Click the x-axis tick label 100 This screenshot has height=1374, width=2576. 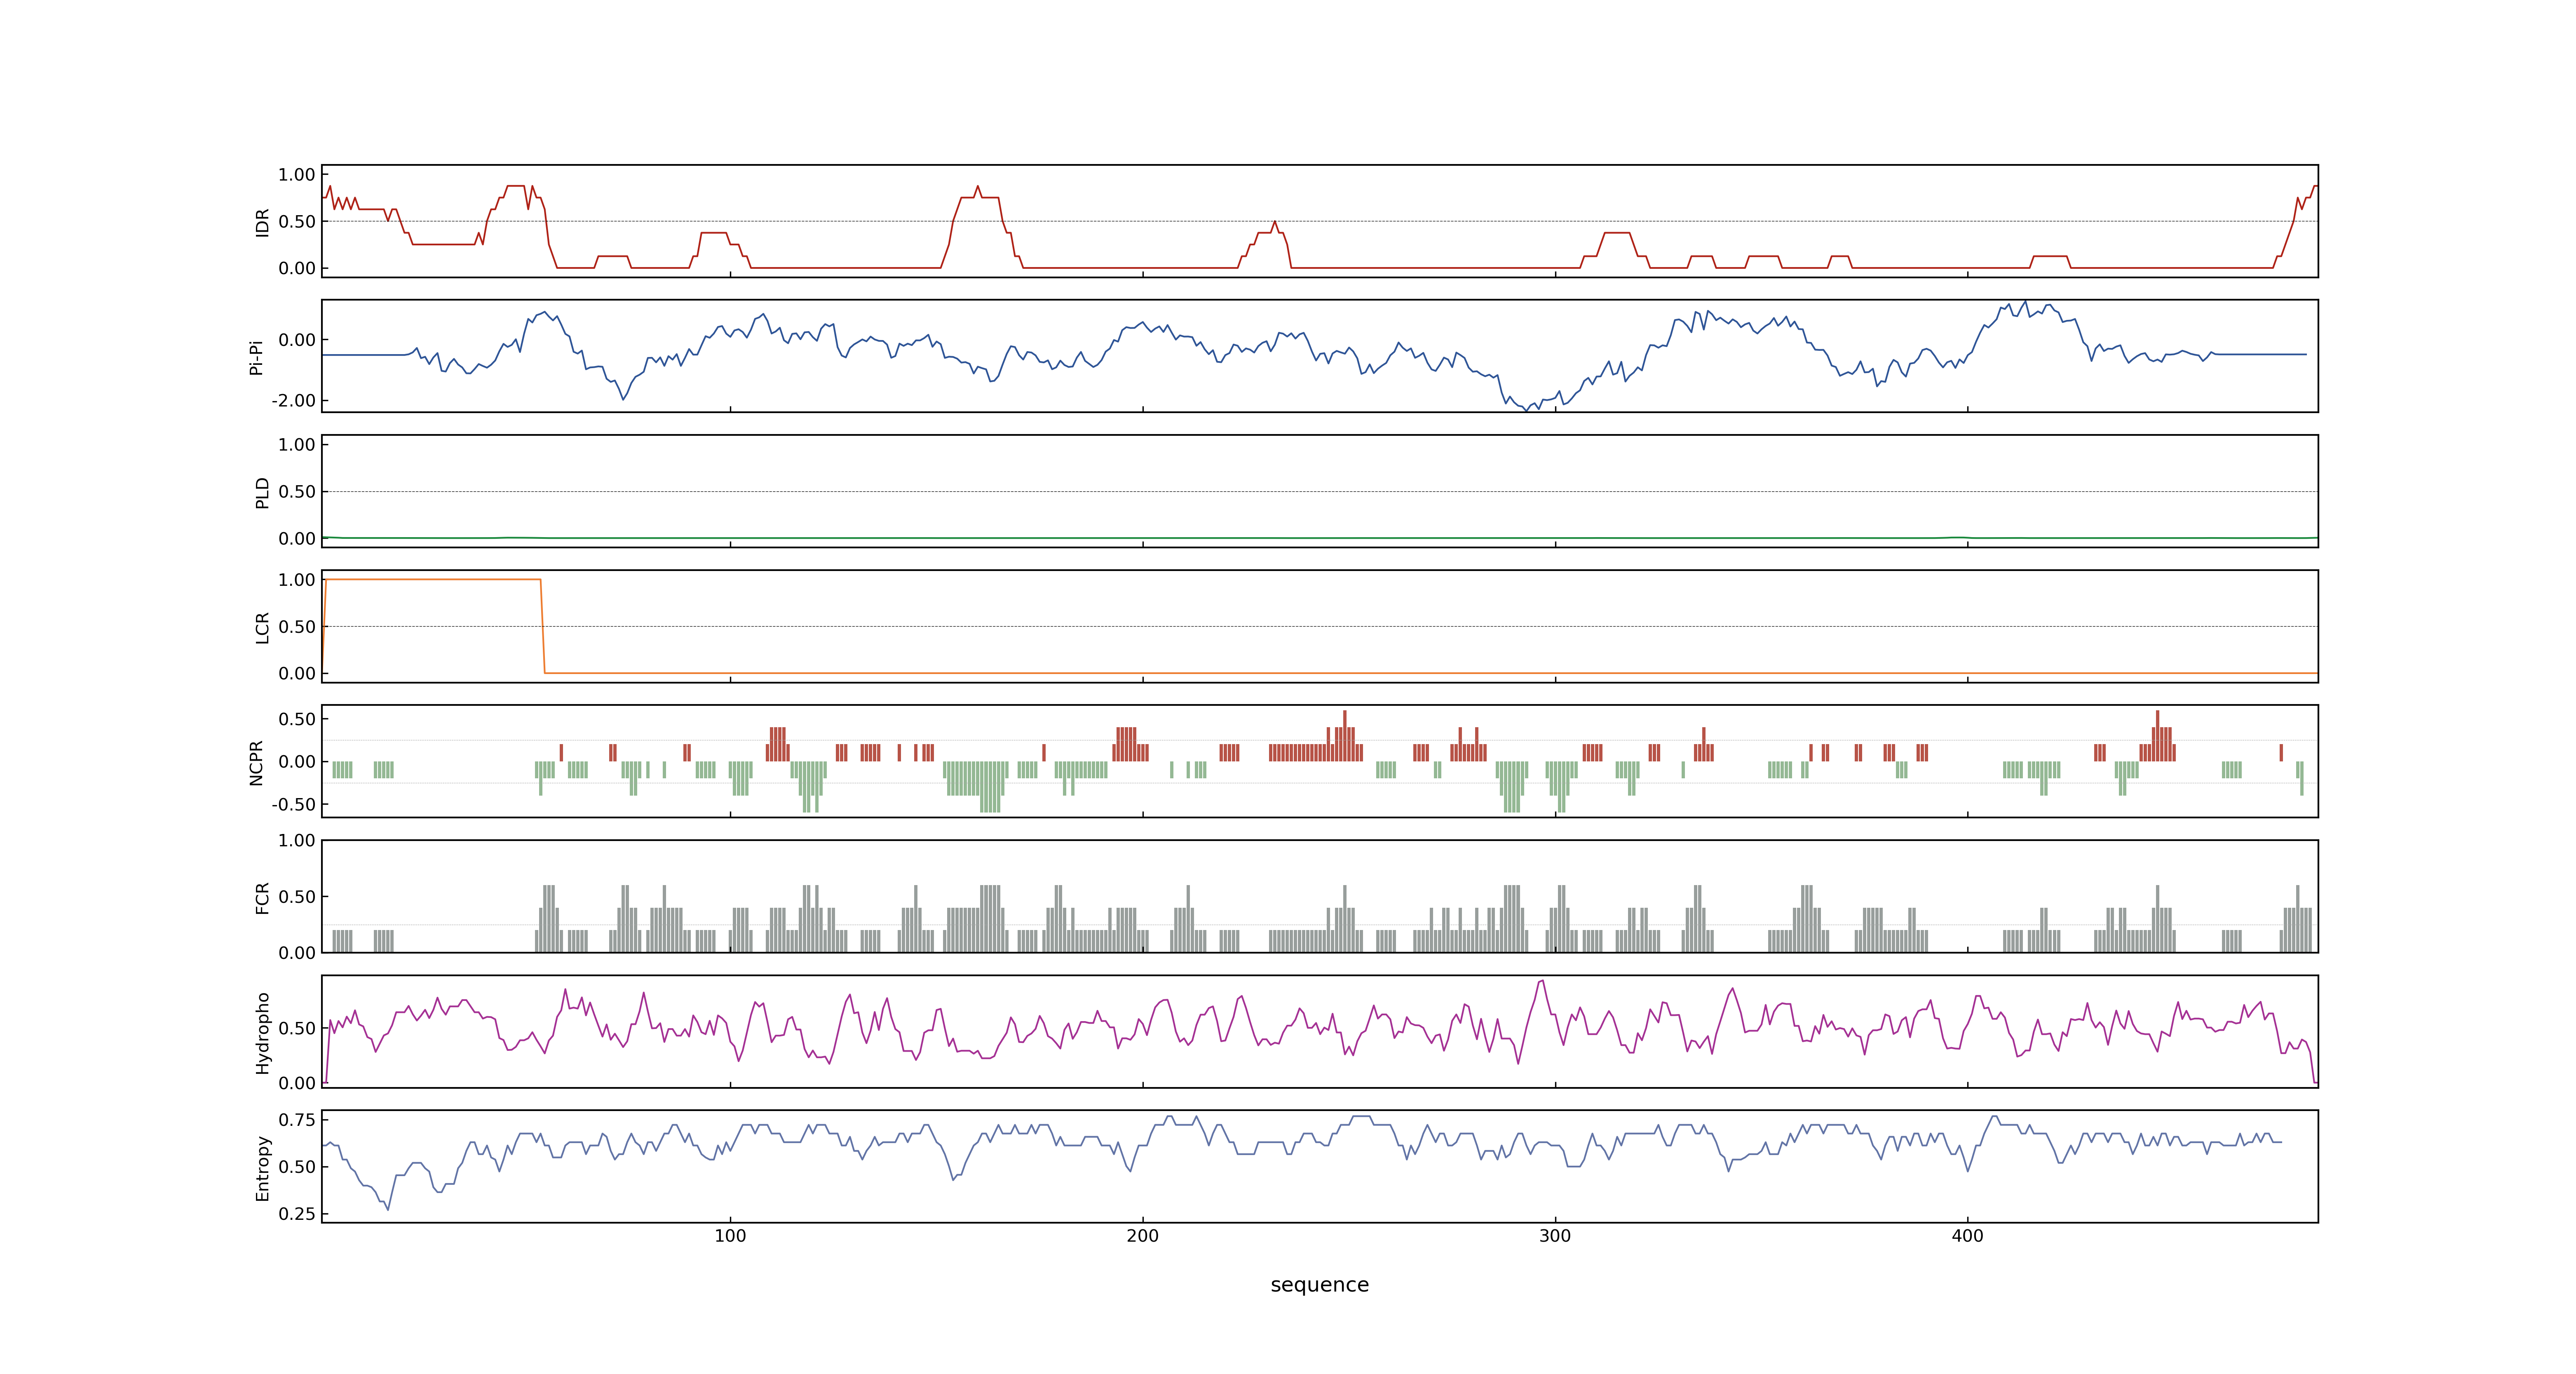[730, 1236]
